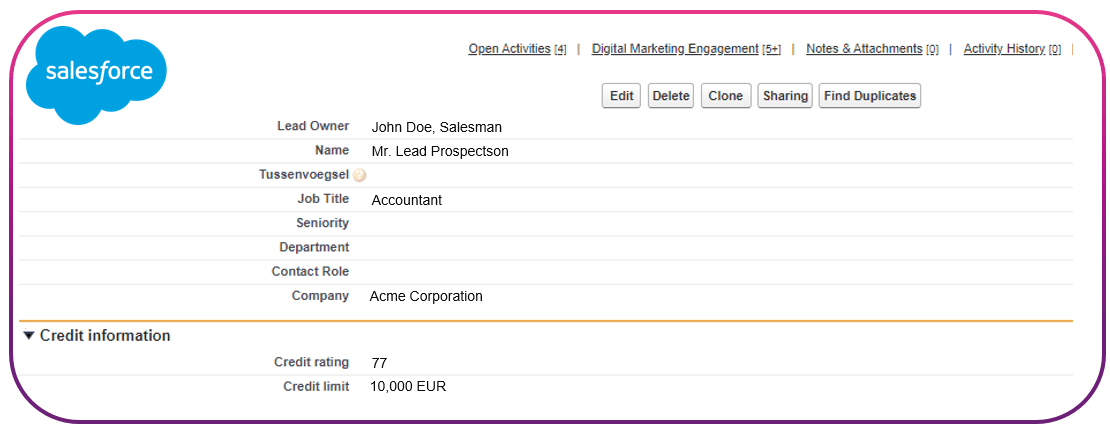The image size is (1110, 428).
Task: Collapse the Credit information section
Action: pos(29,336)
